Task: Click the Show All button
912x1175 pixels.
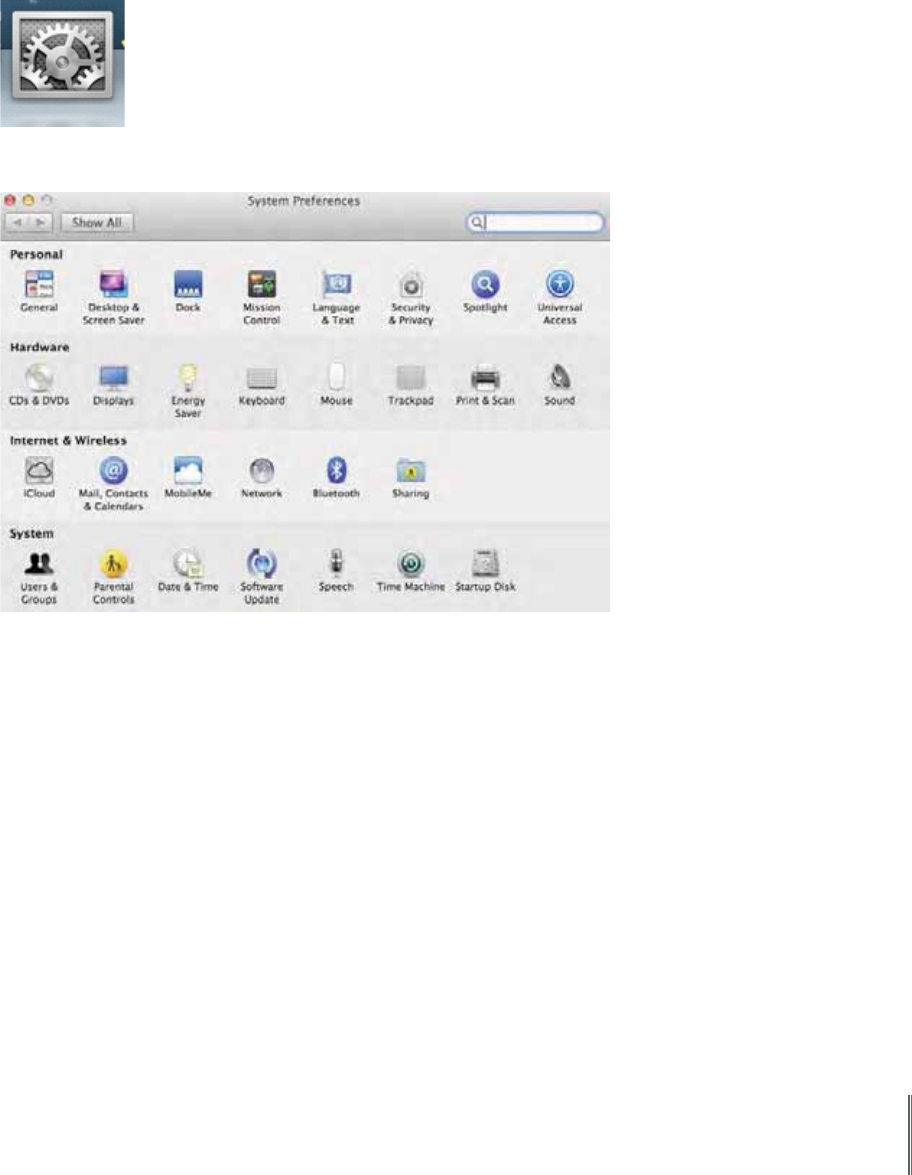Action: pyautogui.click(x=97, y=223)
